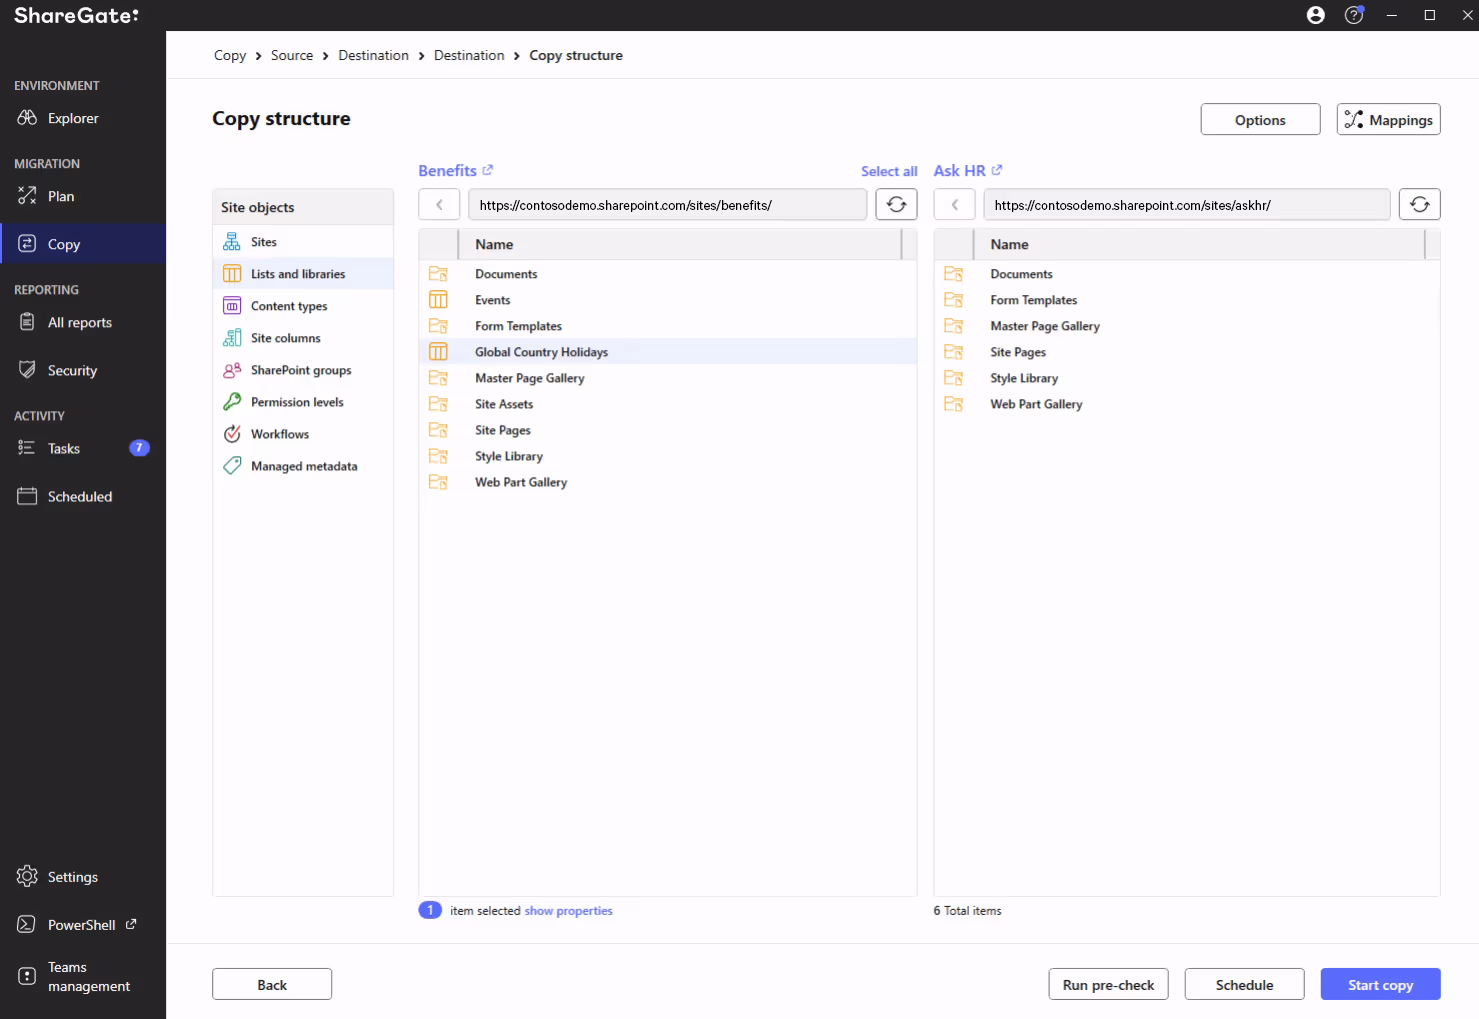Click the Explorer binoculars icon
Image resolution: width=1479 pixels, height=1019 pixels.
(x=27, y=118)
